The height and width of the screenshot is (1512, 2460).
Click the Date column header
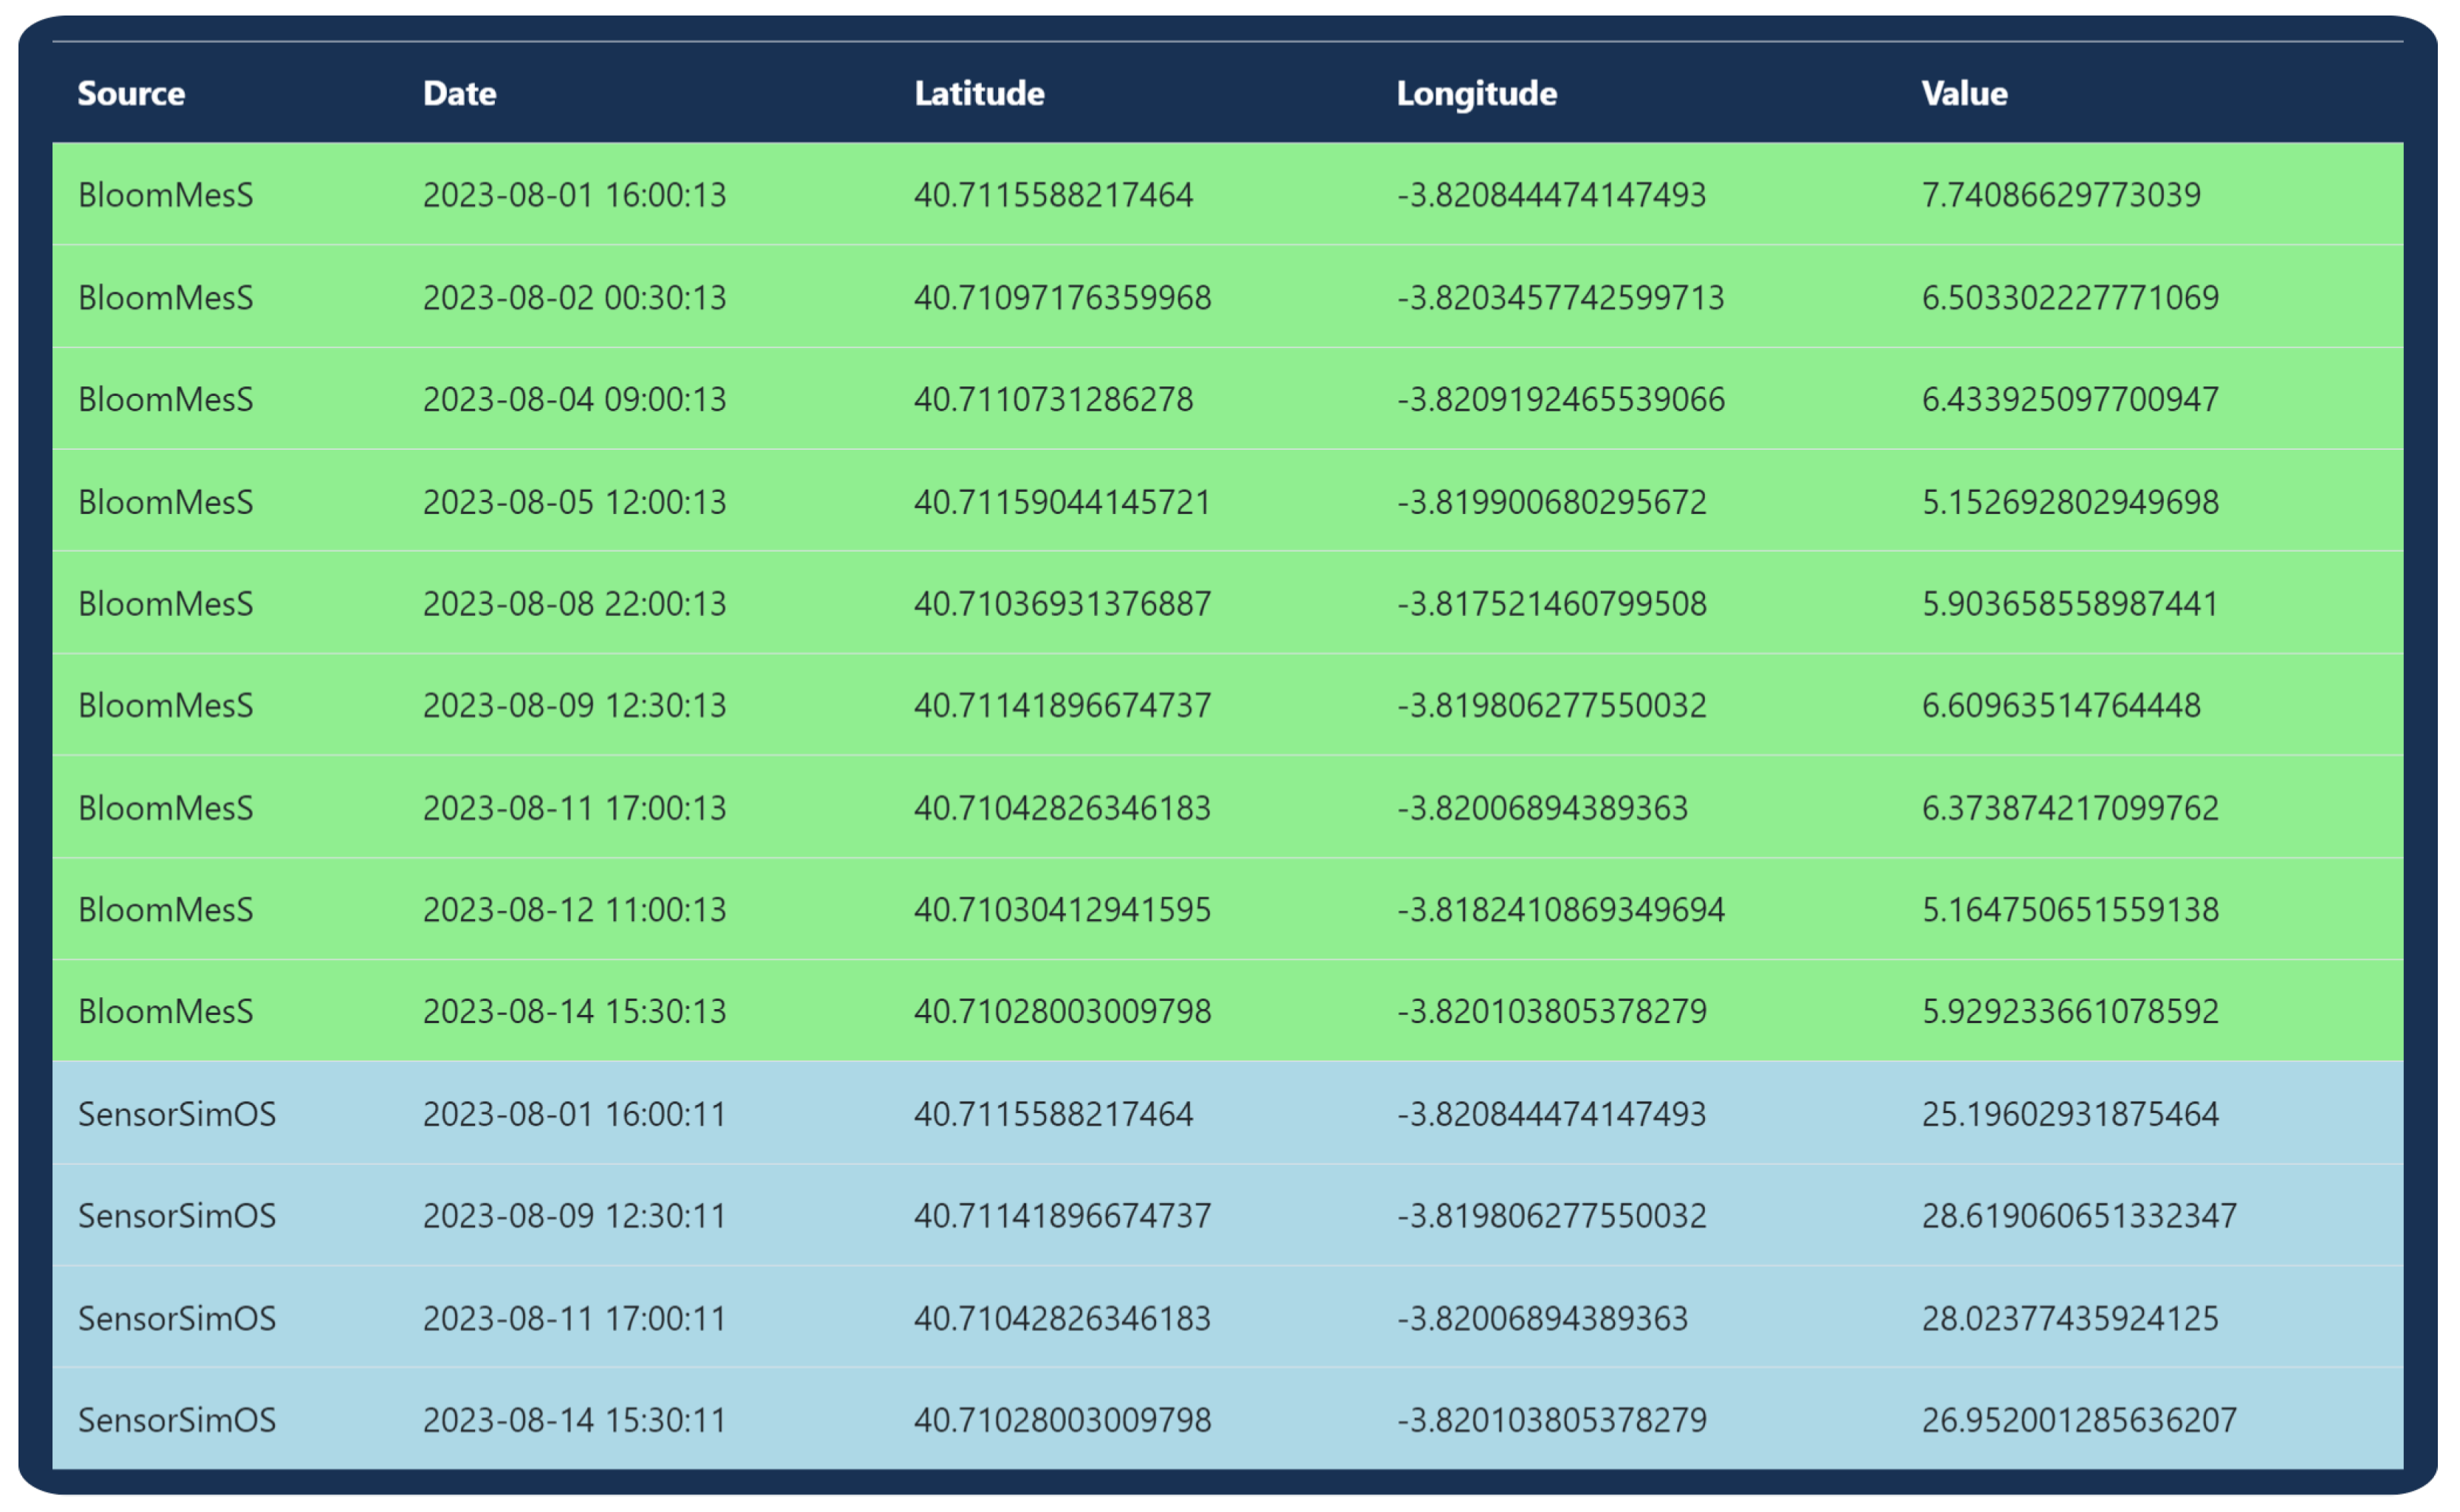(x=459, y=93)
